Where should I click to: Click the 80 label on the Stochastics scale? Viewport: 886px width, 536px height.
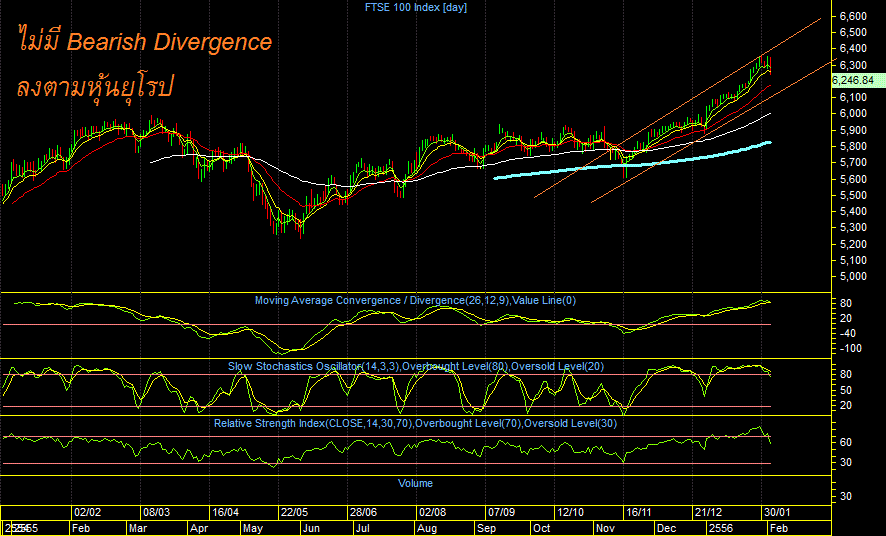pos(846,374)
